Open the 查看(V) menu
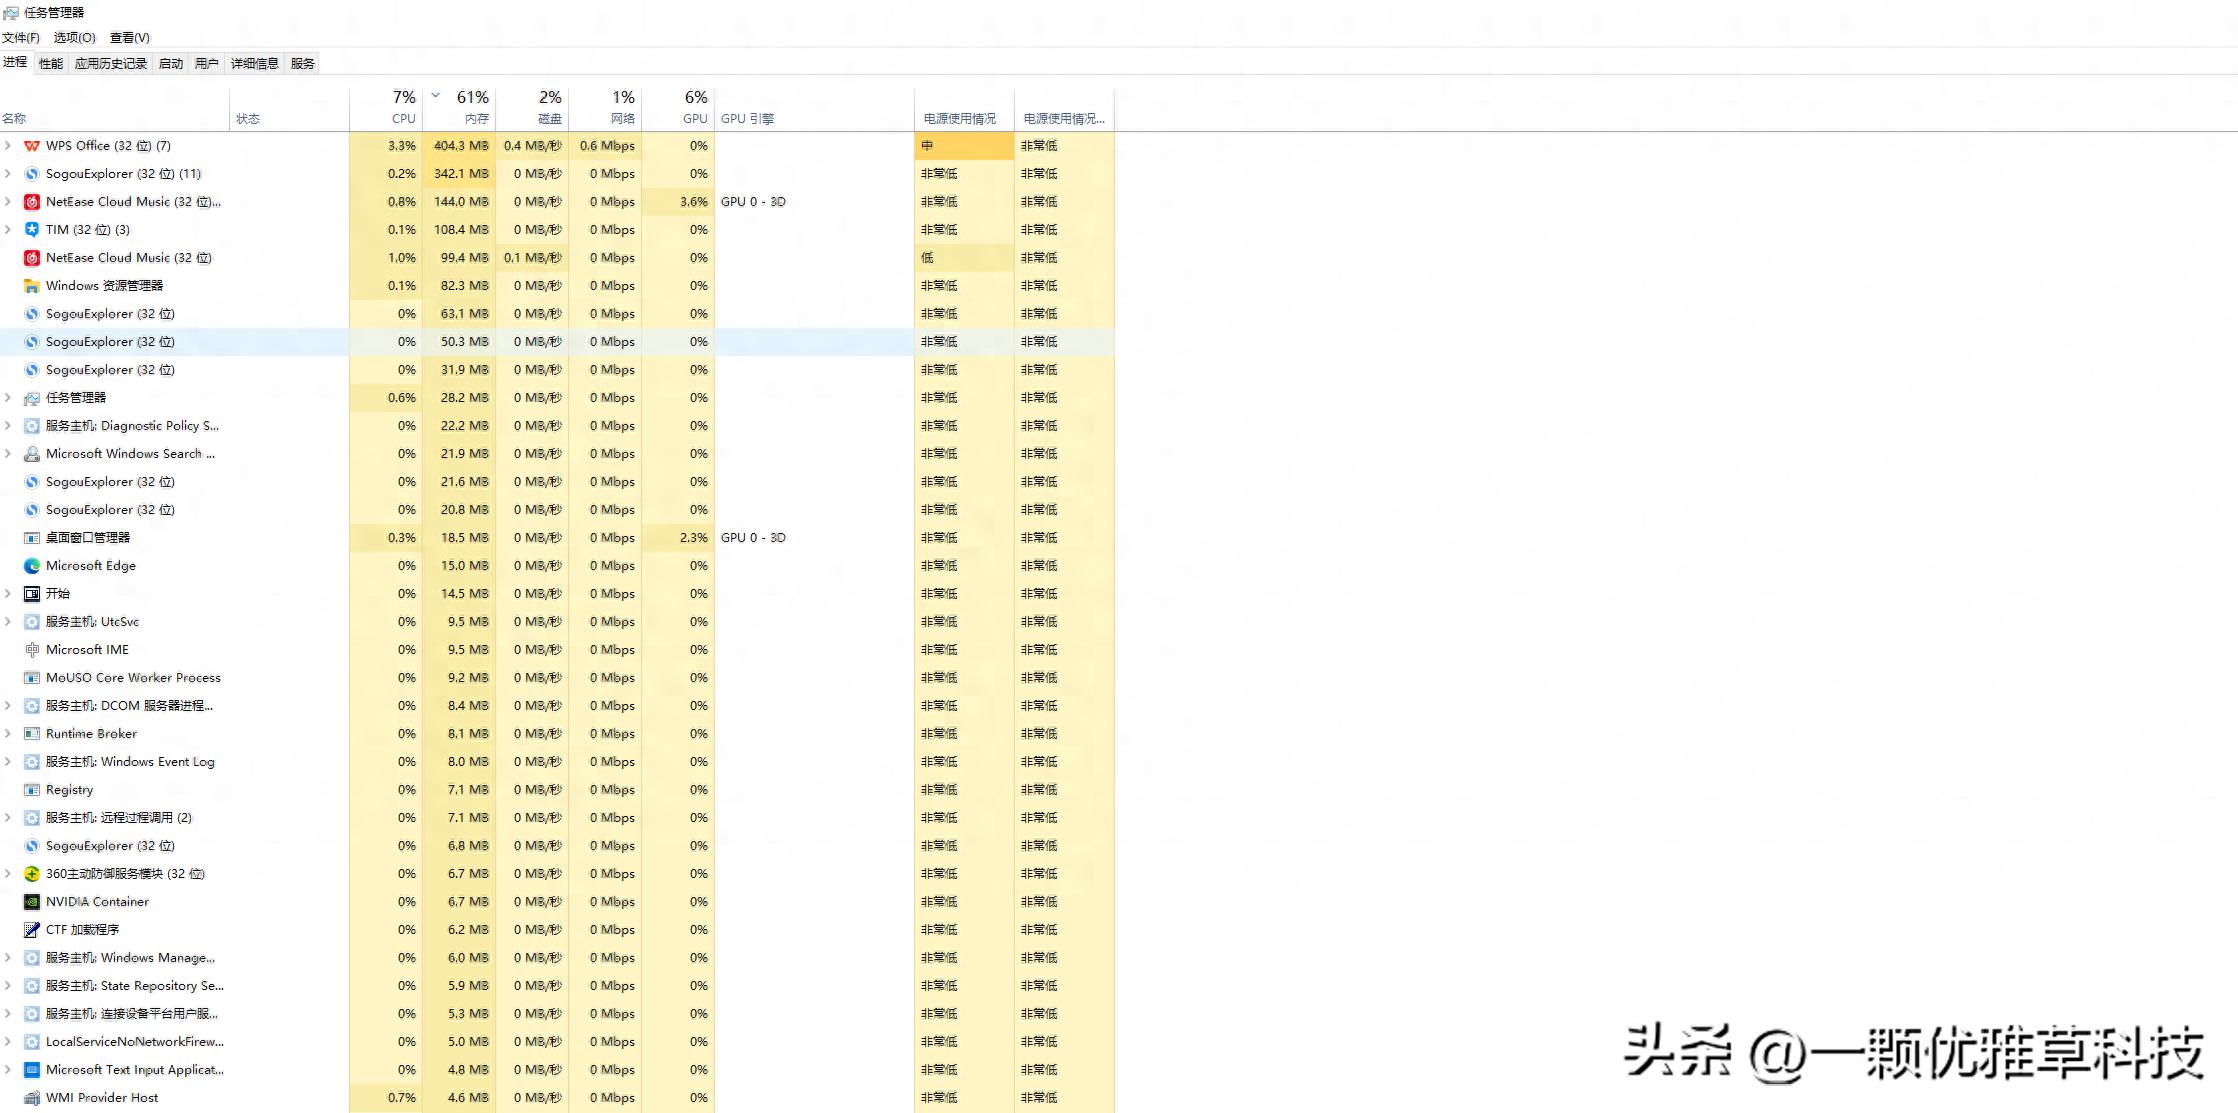Image resolution: width=2238 pixels, height=1113 pixels. coord(129,37)
